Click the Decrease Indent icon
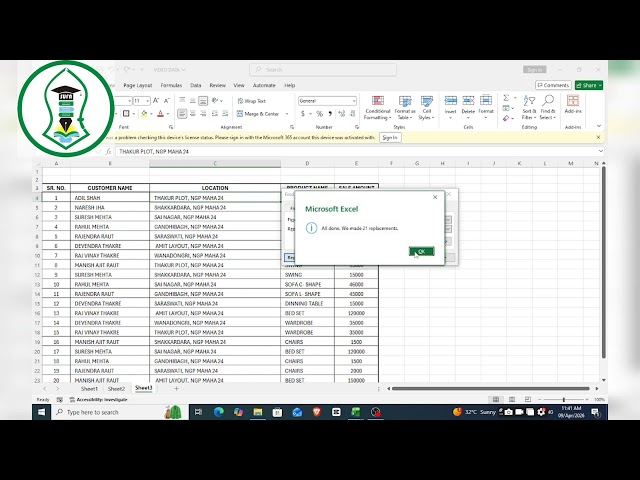The image size is (640, 480). point(215,114)
